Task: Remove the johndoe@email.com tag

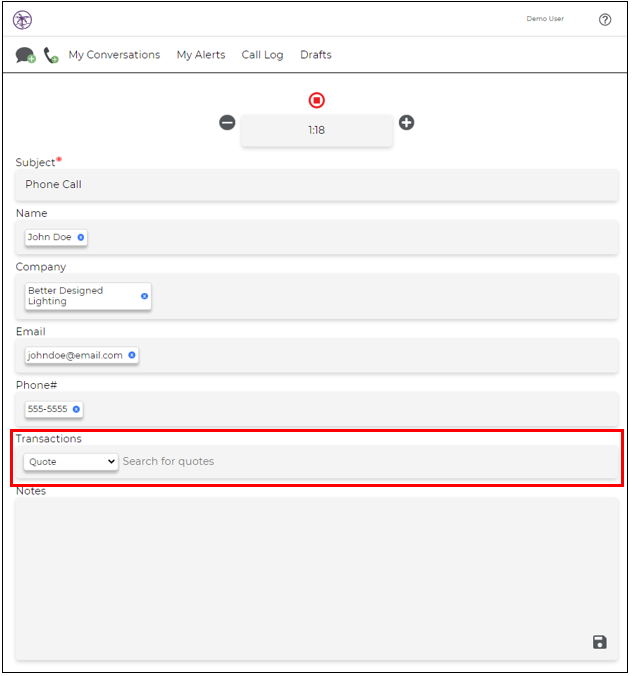Action: click(x=132, y=355)
